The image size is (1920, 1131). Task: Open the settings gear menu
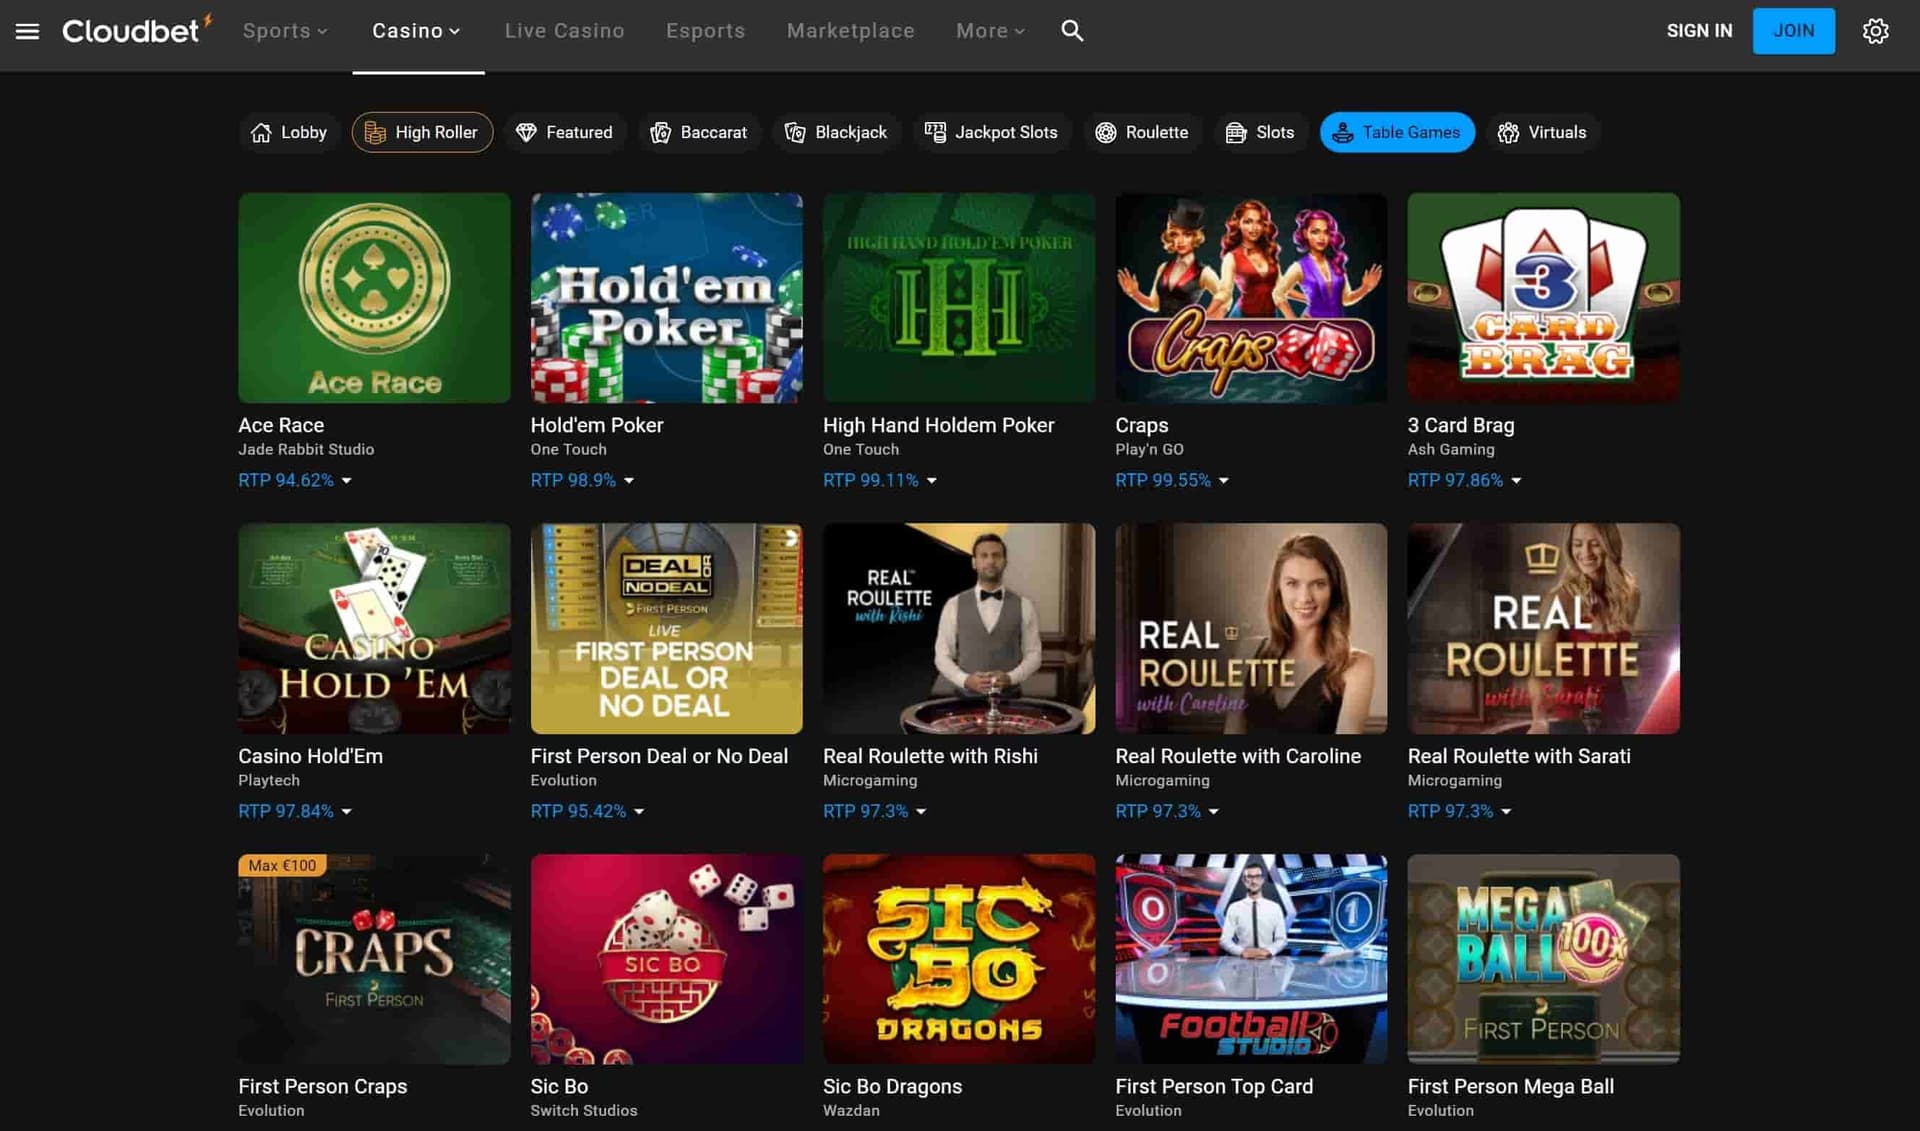click(1876, 31)
